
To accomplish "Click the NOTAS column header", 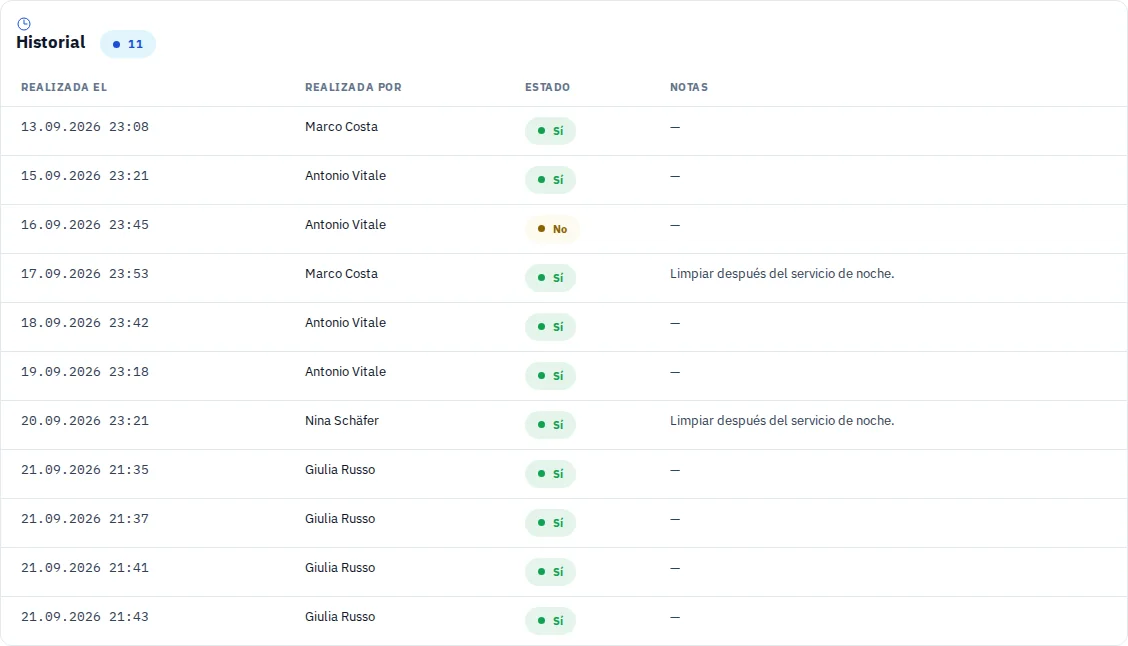I will (x=689, y=87).
